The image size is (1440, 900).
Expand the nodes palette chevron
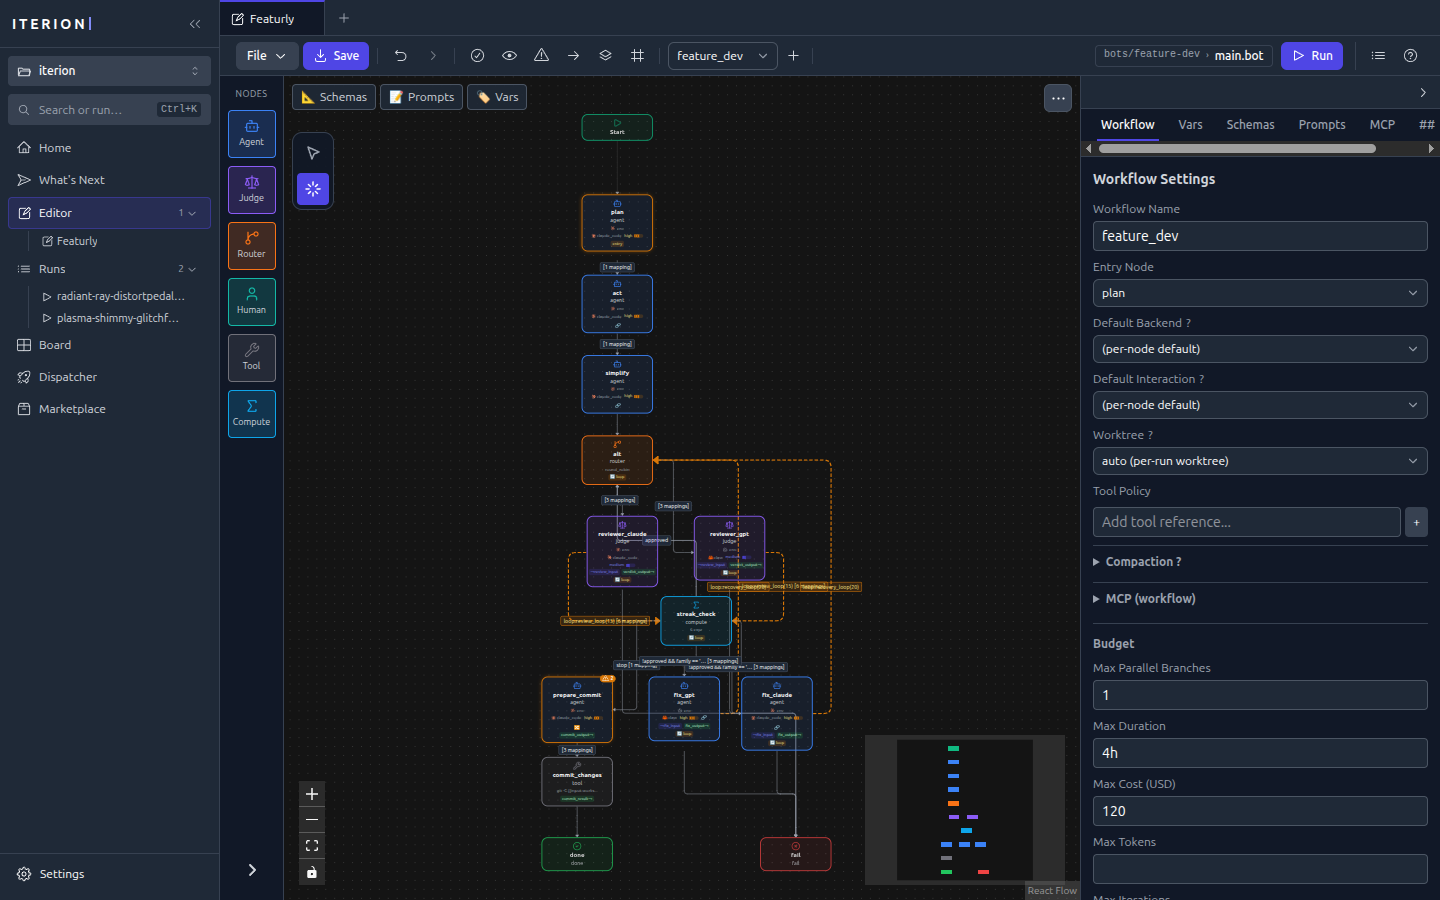[252, 870]
